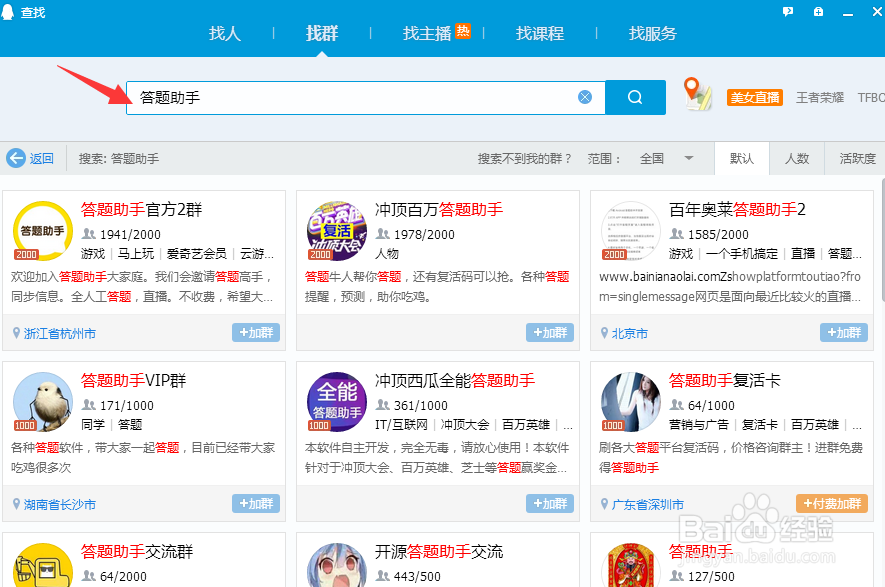Click location pin icon for 浙江省杭州市
The image size is (885, 587).
(16, 333)
